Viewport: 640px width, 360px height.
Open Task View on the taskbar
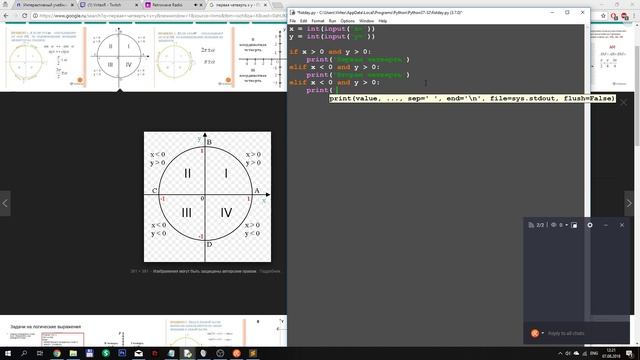pyautogui.click(x=40, y=353)
